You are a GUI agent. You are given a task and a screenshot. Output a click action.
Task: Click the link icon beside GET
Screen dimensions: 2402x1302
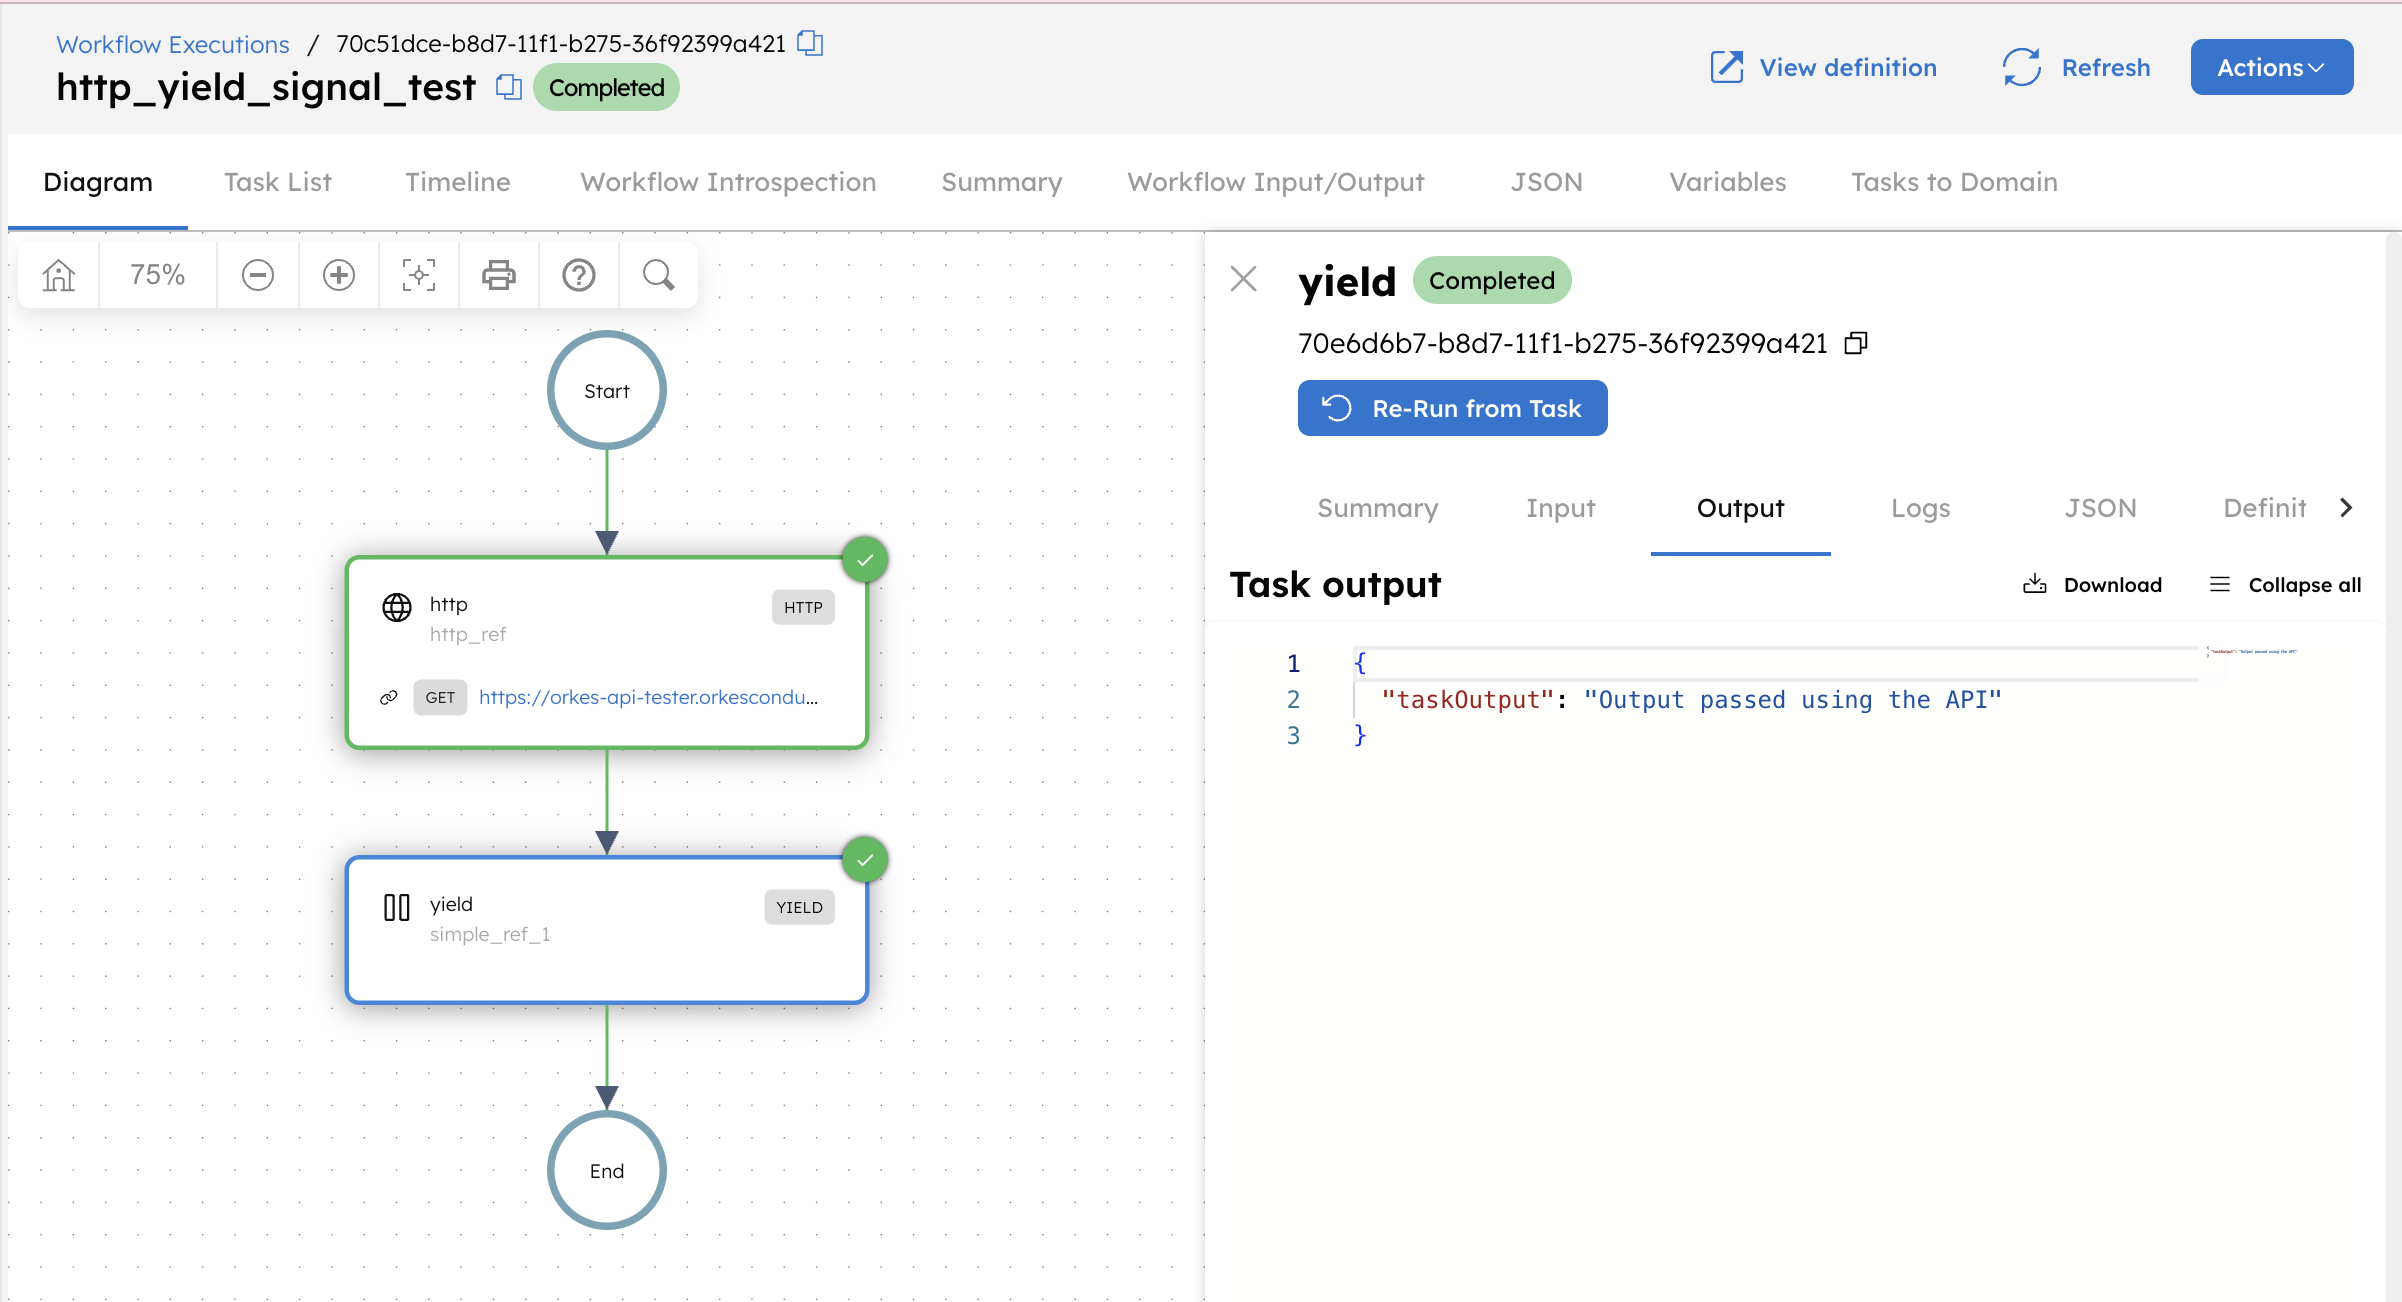coord(389,697)
